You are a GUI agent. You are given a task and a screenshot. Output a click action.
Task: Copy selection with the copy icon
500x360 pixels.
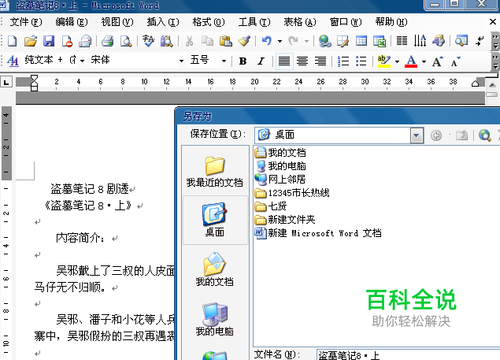click(207, 41)
